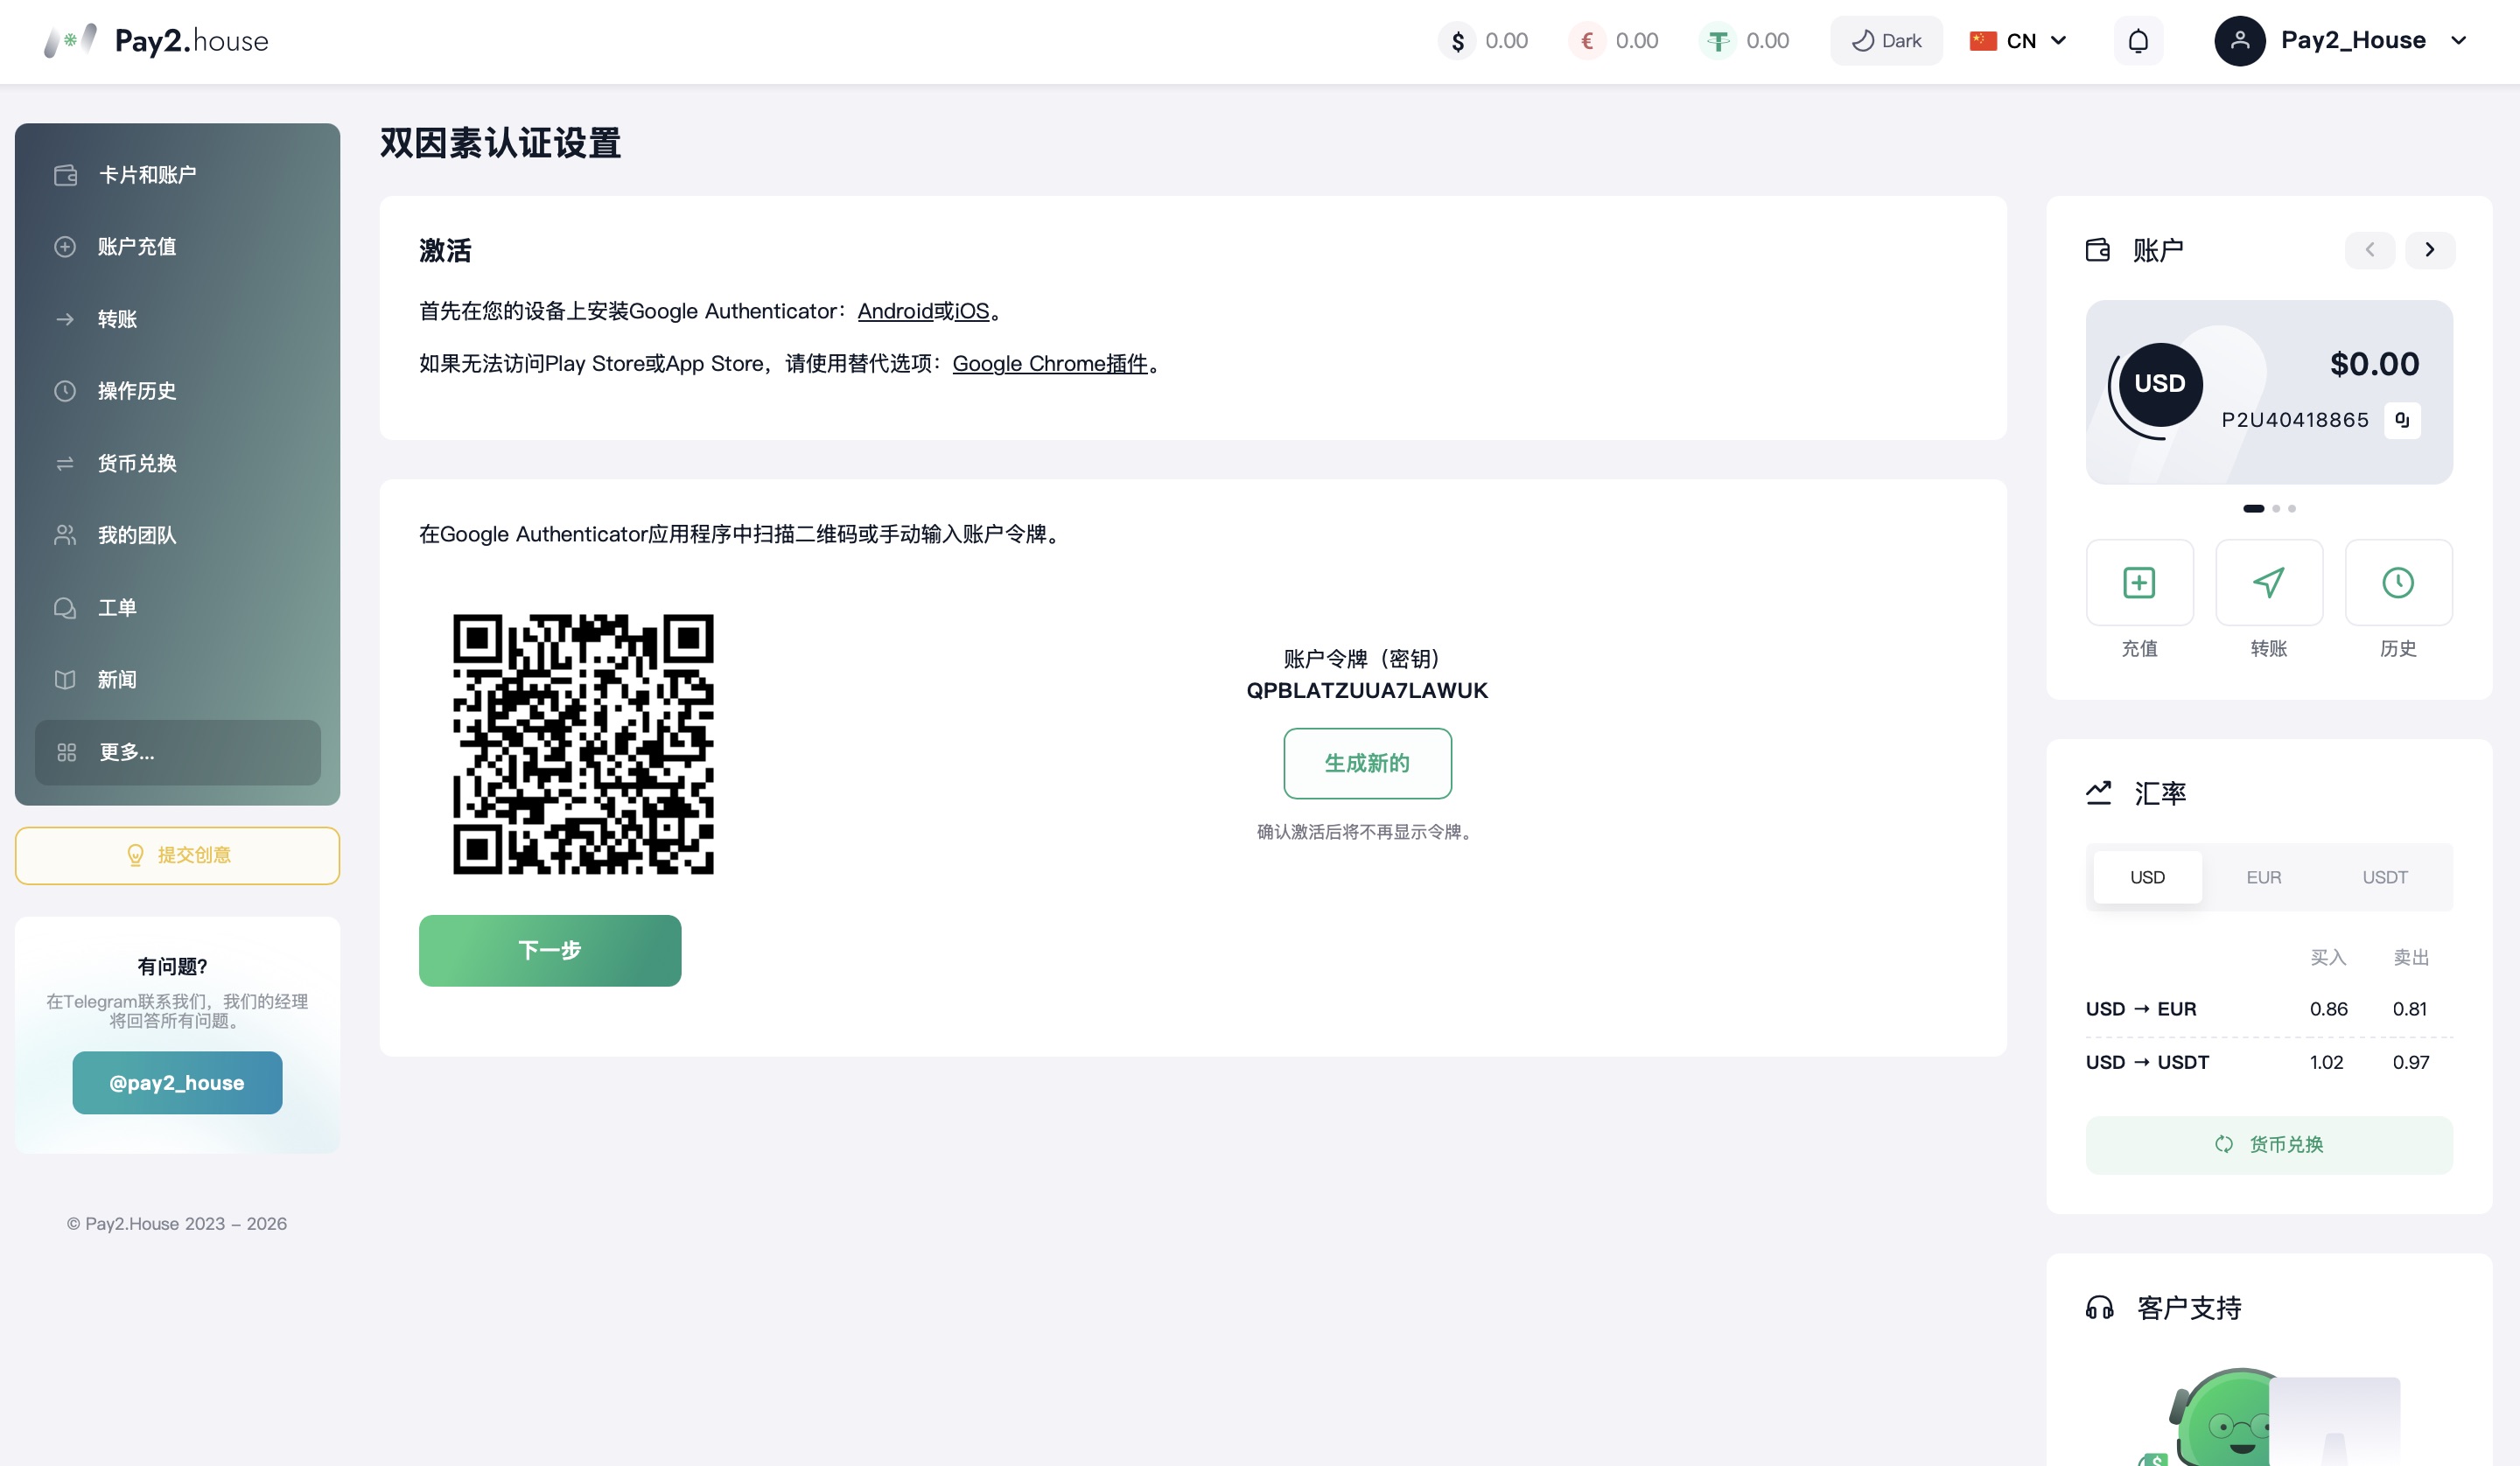Viewport: 2520px width, 1466px height.
Task: Click the 确认激活后将不再显示令牌 notice
Action: pyautogui.click(x=1367, y=832)
